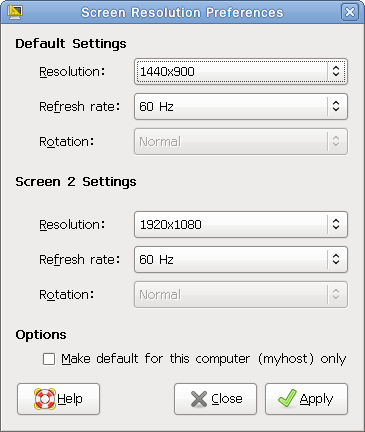Open Default Settings Resolution dropdown showing 1440x900
The image size is (365, 432).
pos(241,71)
